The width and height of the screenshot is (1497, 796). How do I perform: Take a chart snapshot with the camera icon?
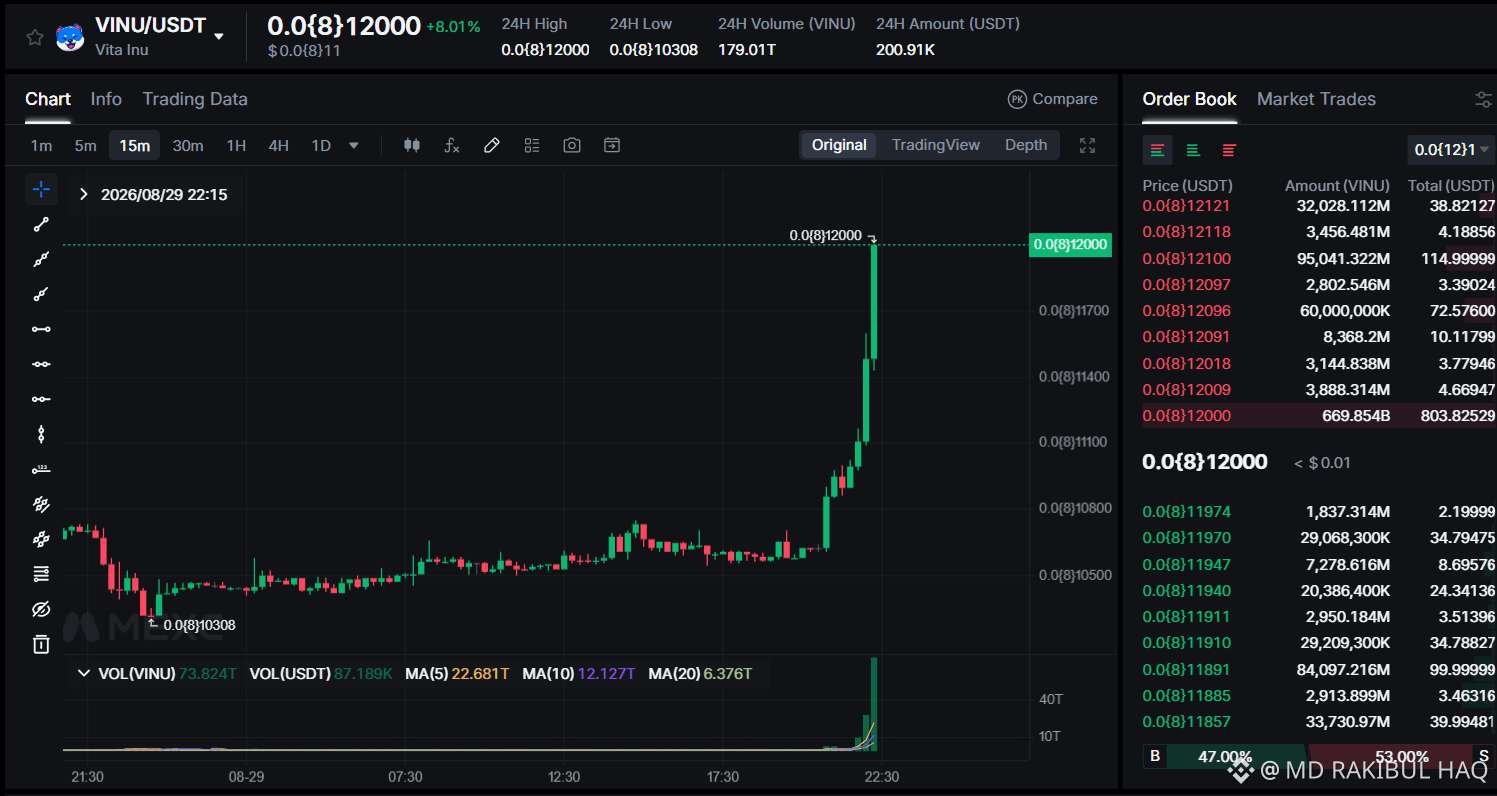click(x=571, y=145)
